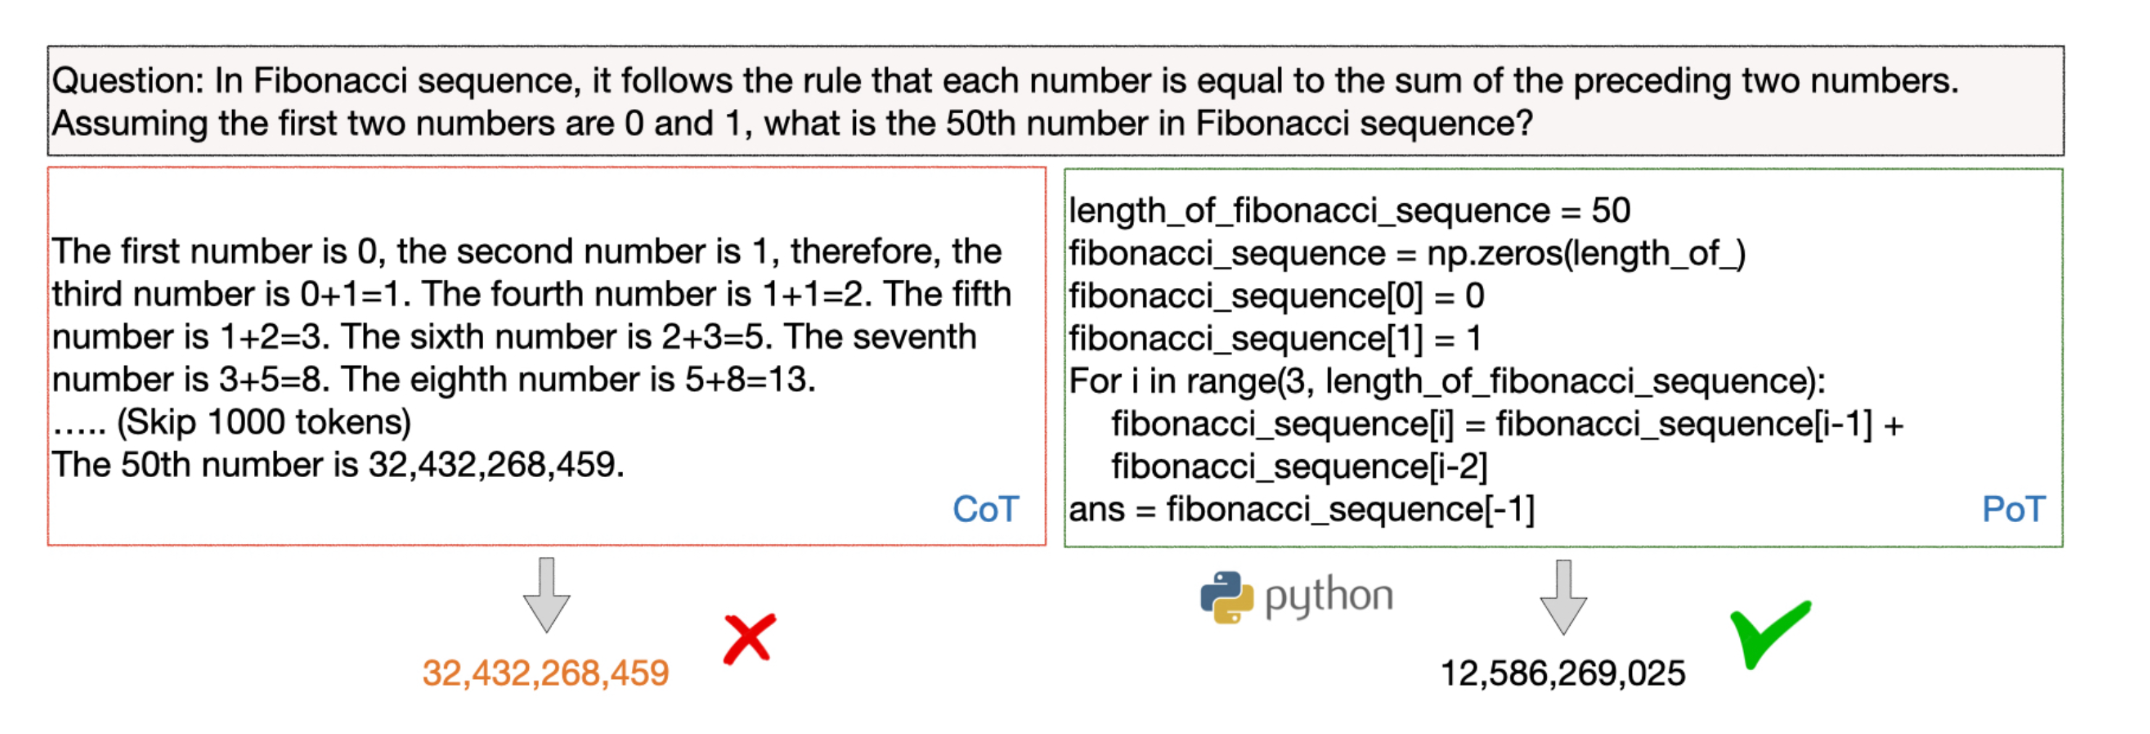Click the gray down arrow under CoT box

[546, 595]
